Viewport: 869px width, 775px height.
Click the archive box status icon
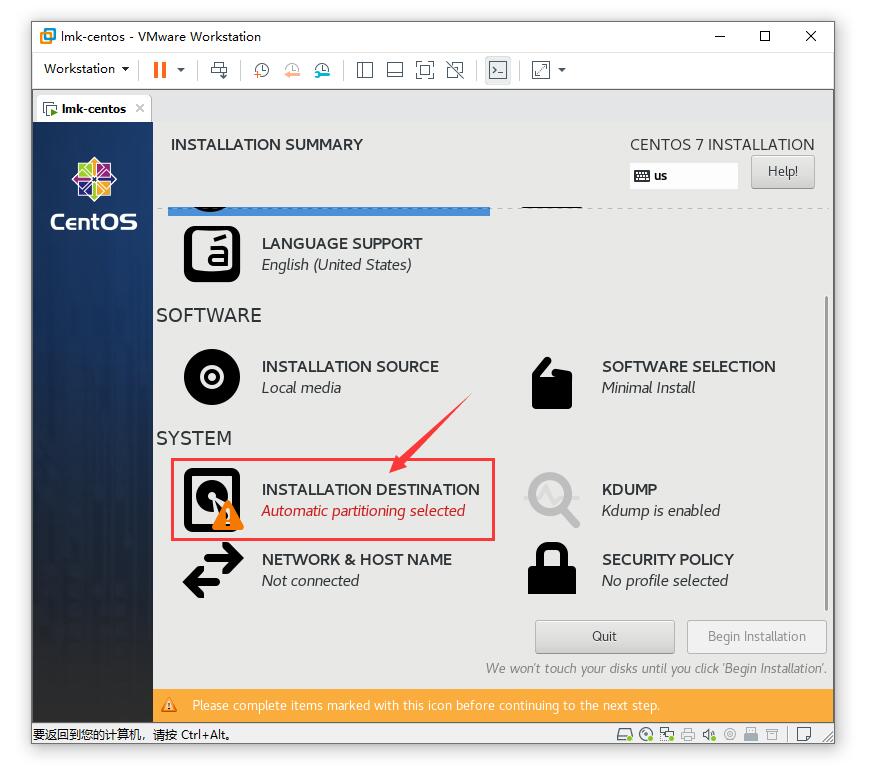pos(772,735)
